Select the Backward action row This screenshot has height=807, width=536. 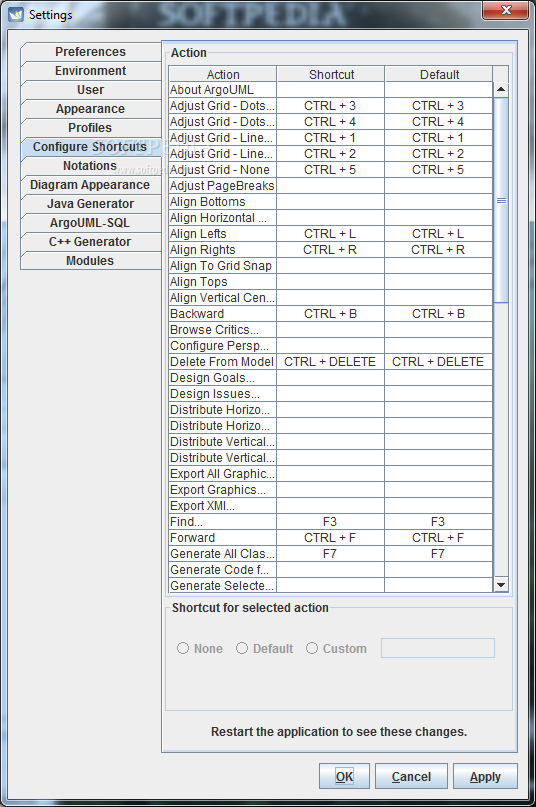(x=331, y=313)
